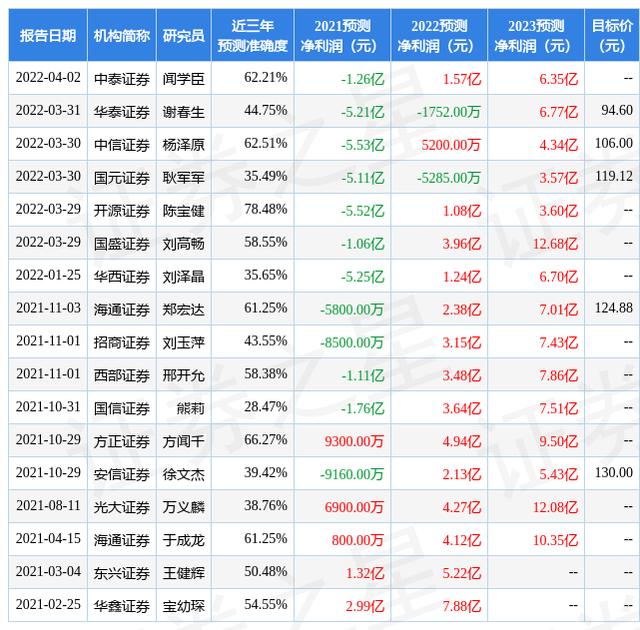
Task: Click the report date 2021-10-31
Action: point(48,407)
